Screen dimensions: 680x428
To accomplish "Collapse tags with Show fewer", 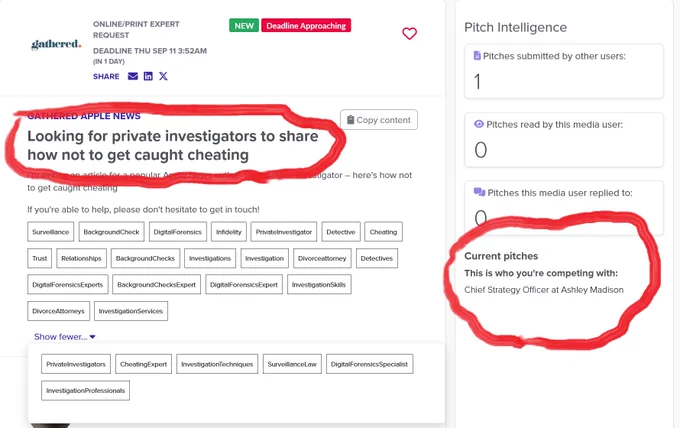I will point(65,337).
